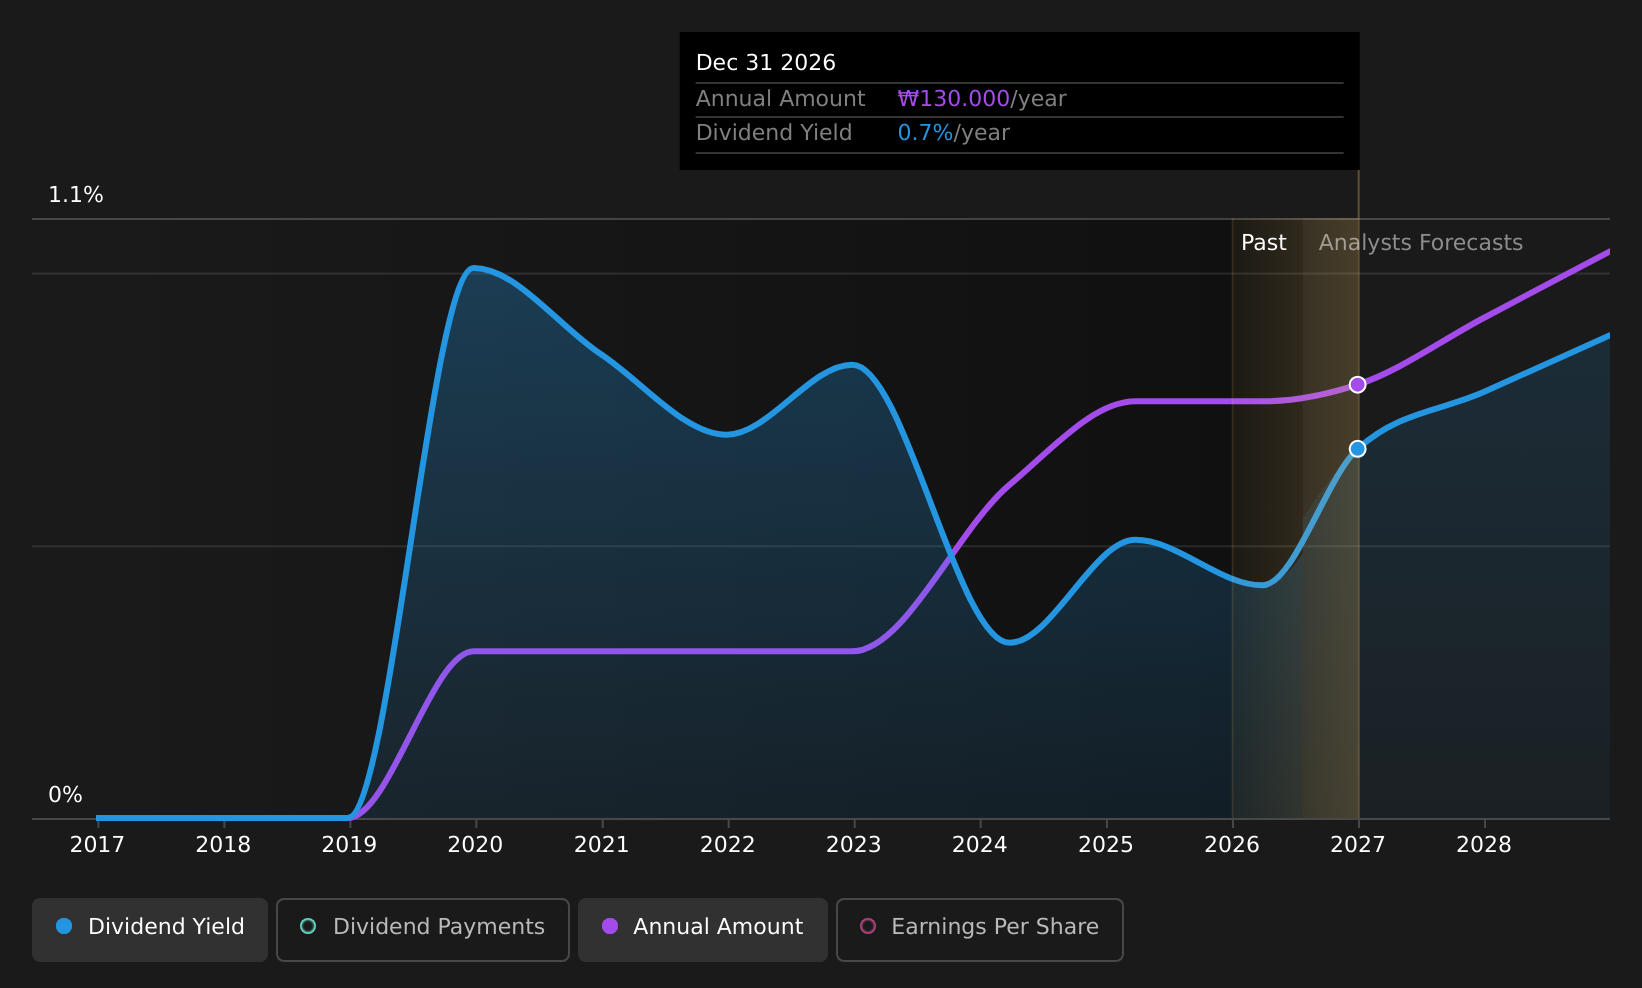
Task: Click the 2028 x-axis year label
Action: [x=1484, y=845]
